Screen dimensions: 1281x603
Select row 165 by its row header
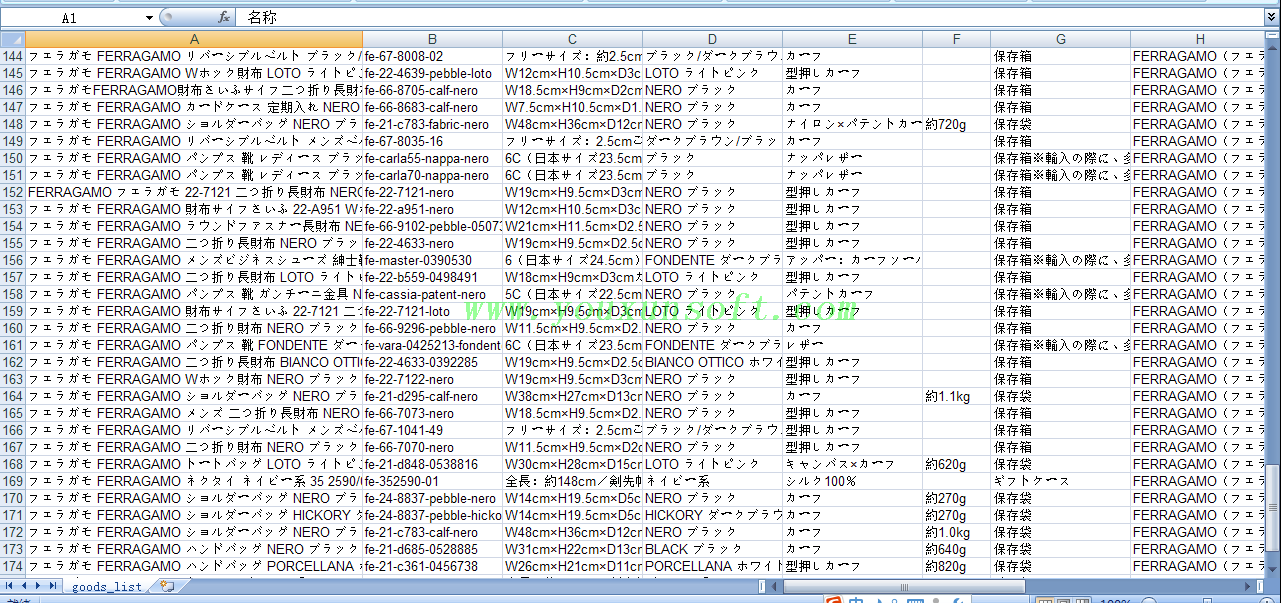pos(13,413)
